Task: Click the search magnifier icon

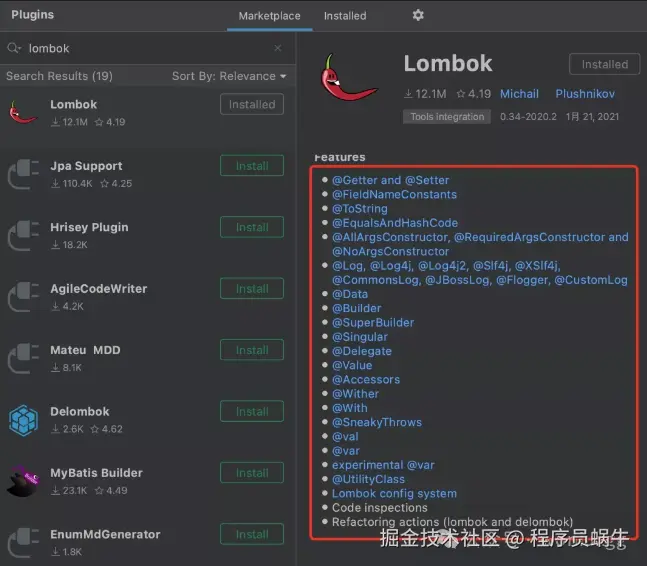Action: pyautogui.click(x=14, y=48)
